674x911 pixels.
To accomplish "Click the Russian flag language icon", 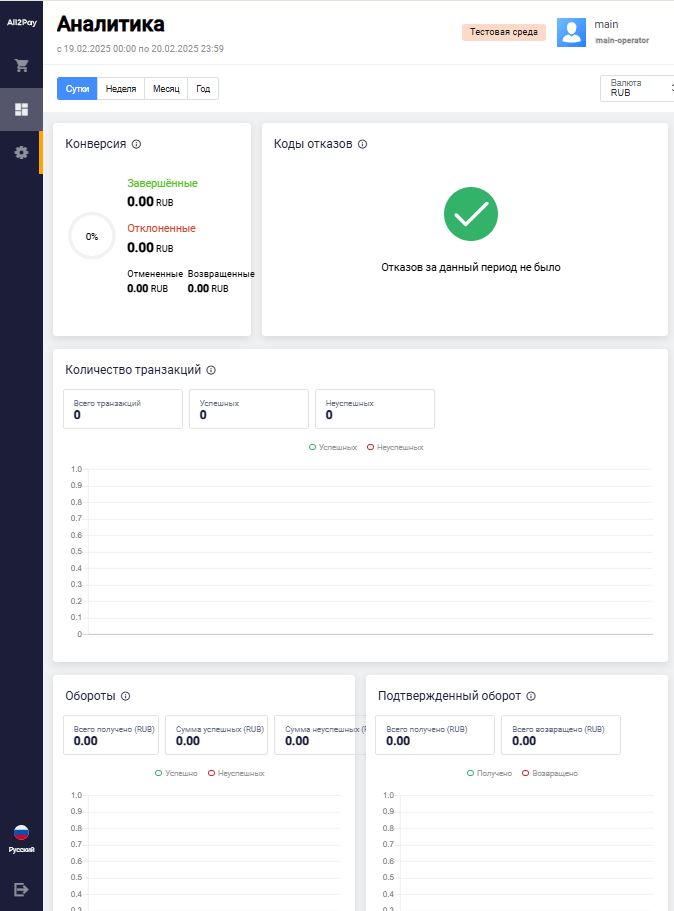I will click(21, 832).
